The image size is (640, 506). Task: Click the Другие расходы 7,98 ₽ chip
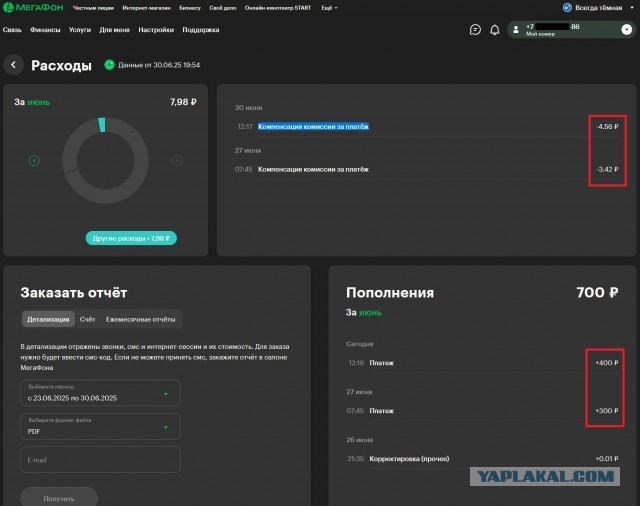coord(131,238)
